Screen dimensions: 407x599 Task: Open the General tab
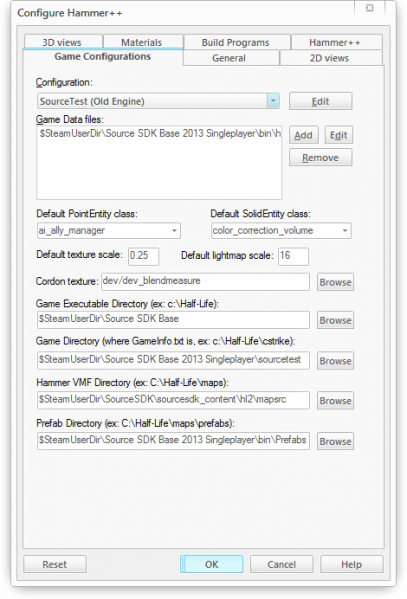click(230, 58)
